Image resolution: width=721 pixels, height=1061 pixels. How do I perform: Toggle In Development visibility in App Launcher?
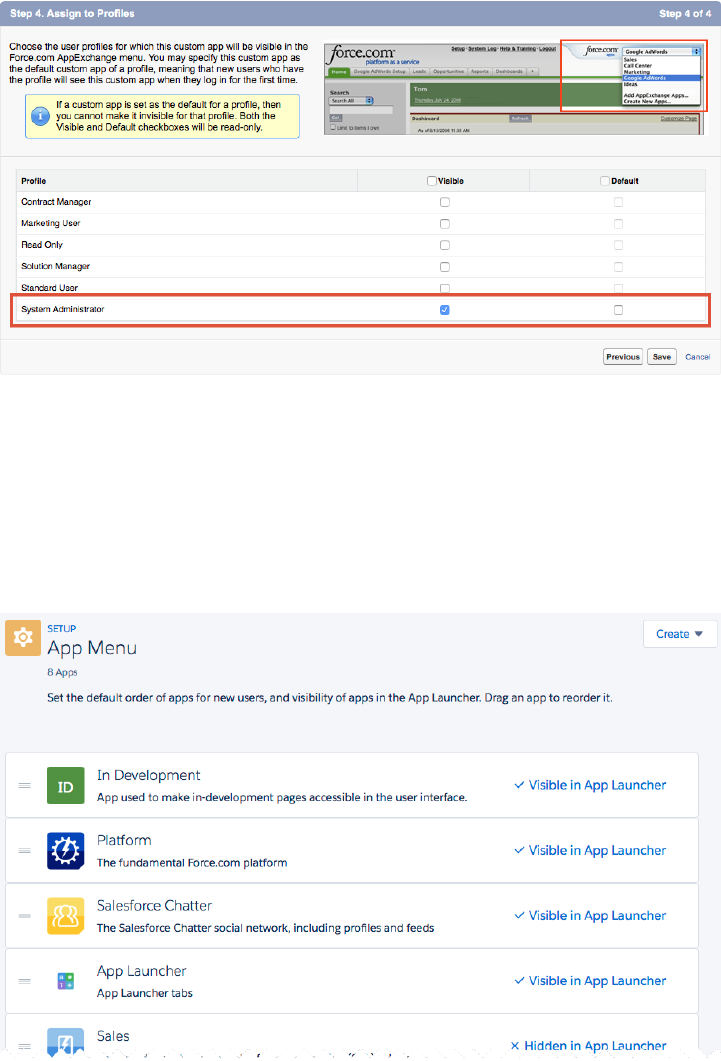point(590,785)
